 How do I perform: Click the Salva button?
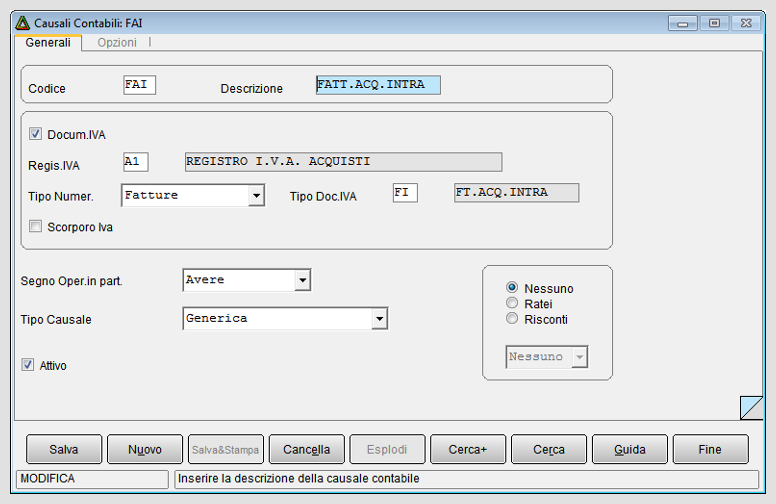(x=64, y=449)
